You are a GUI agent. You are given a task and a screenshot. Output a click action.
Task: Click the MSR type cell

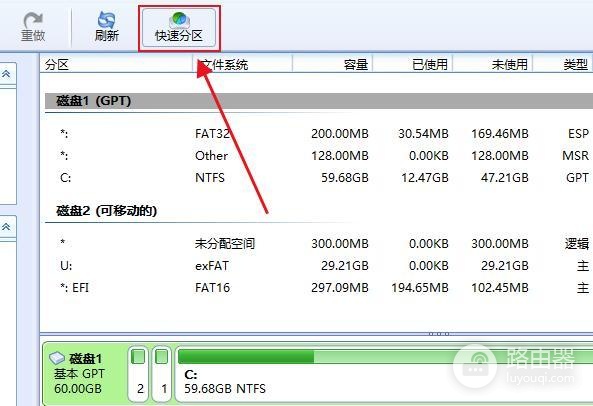[576, 155]
